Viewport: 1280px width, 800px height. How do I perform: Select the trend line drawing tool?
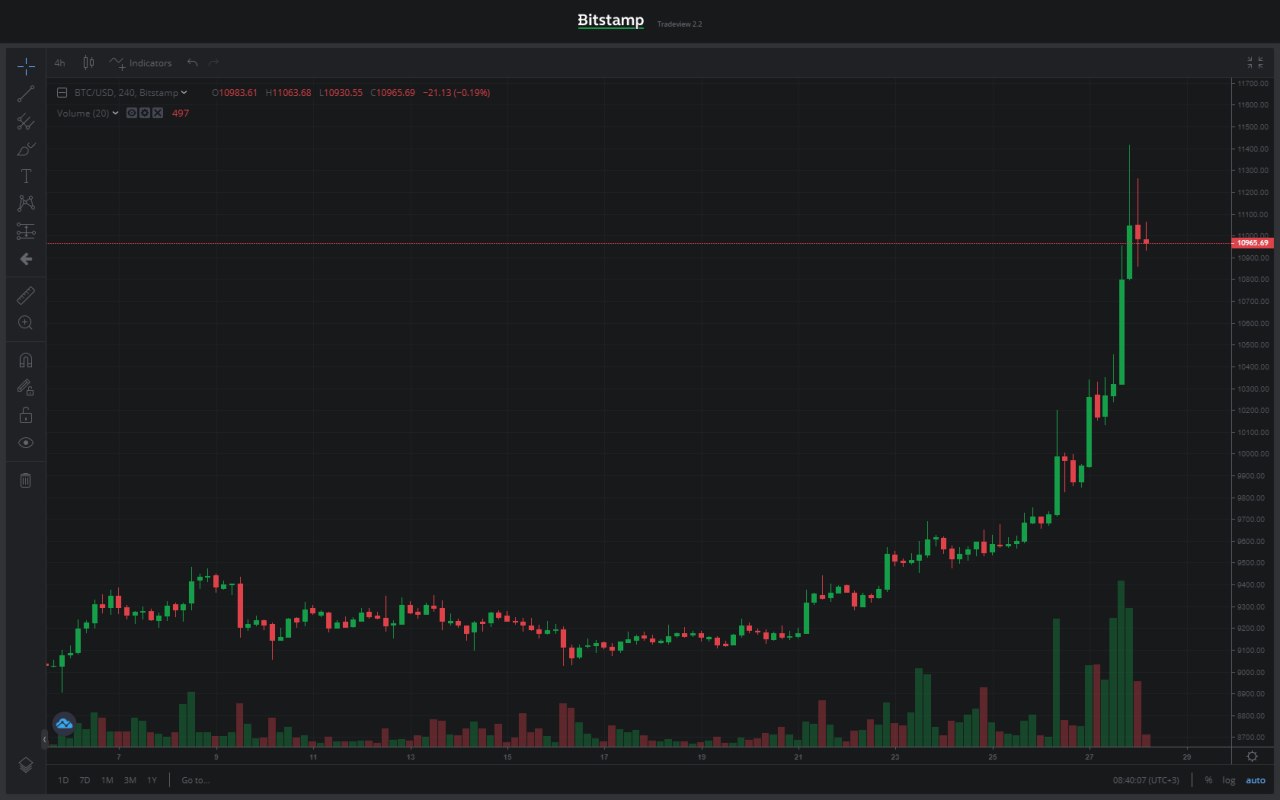coord(26,94)
